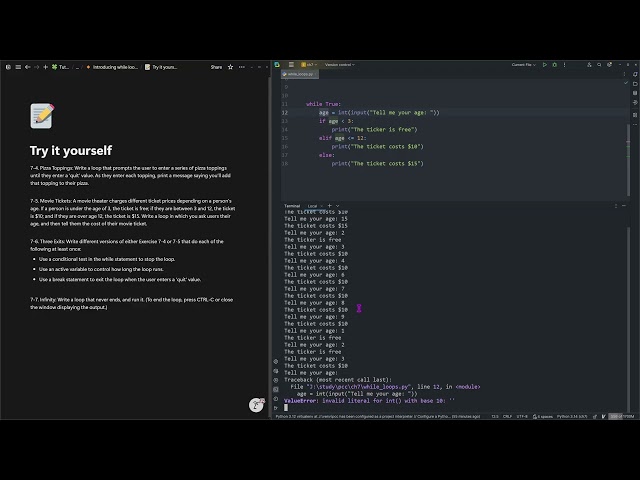Open the Version Control sidebar icon

pyautogui.click(x=276, y=408)
